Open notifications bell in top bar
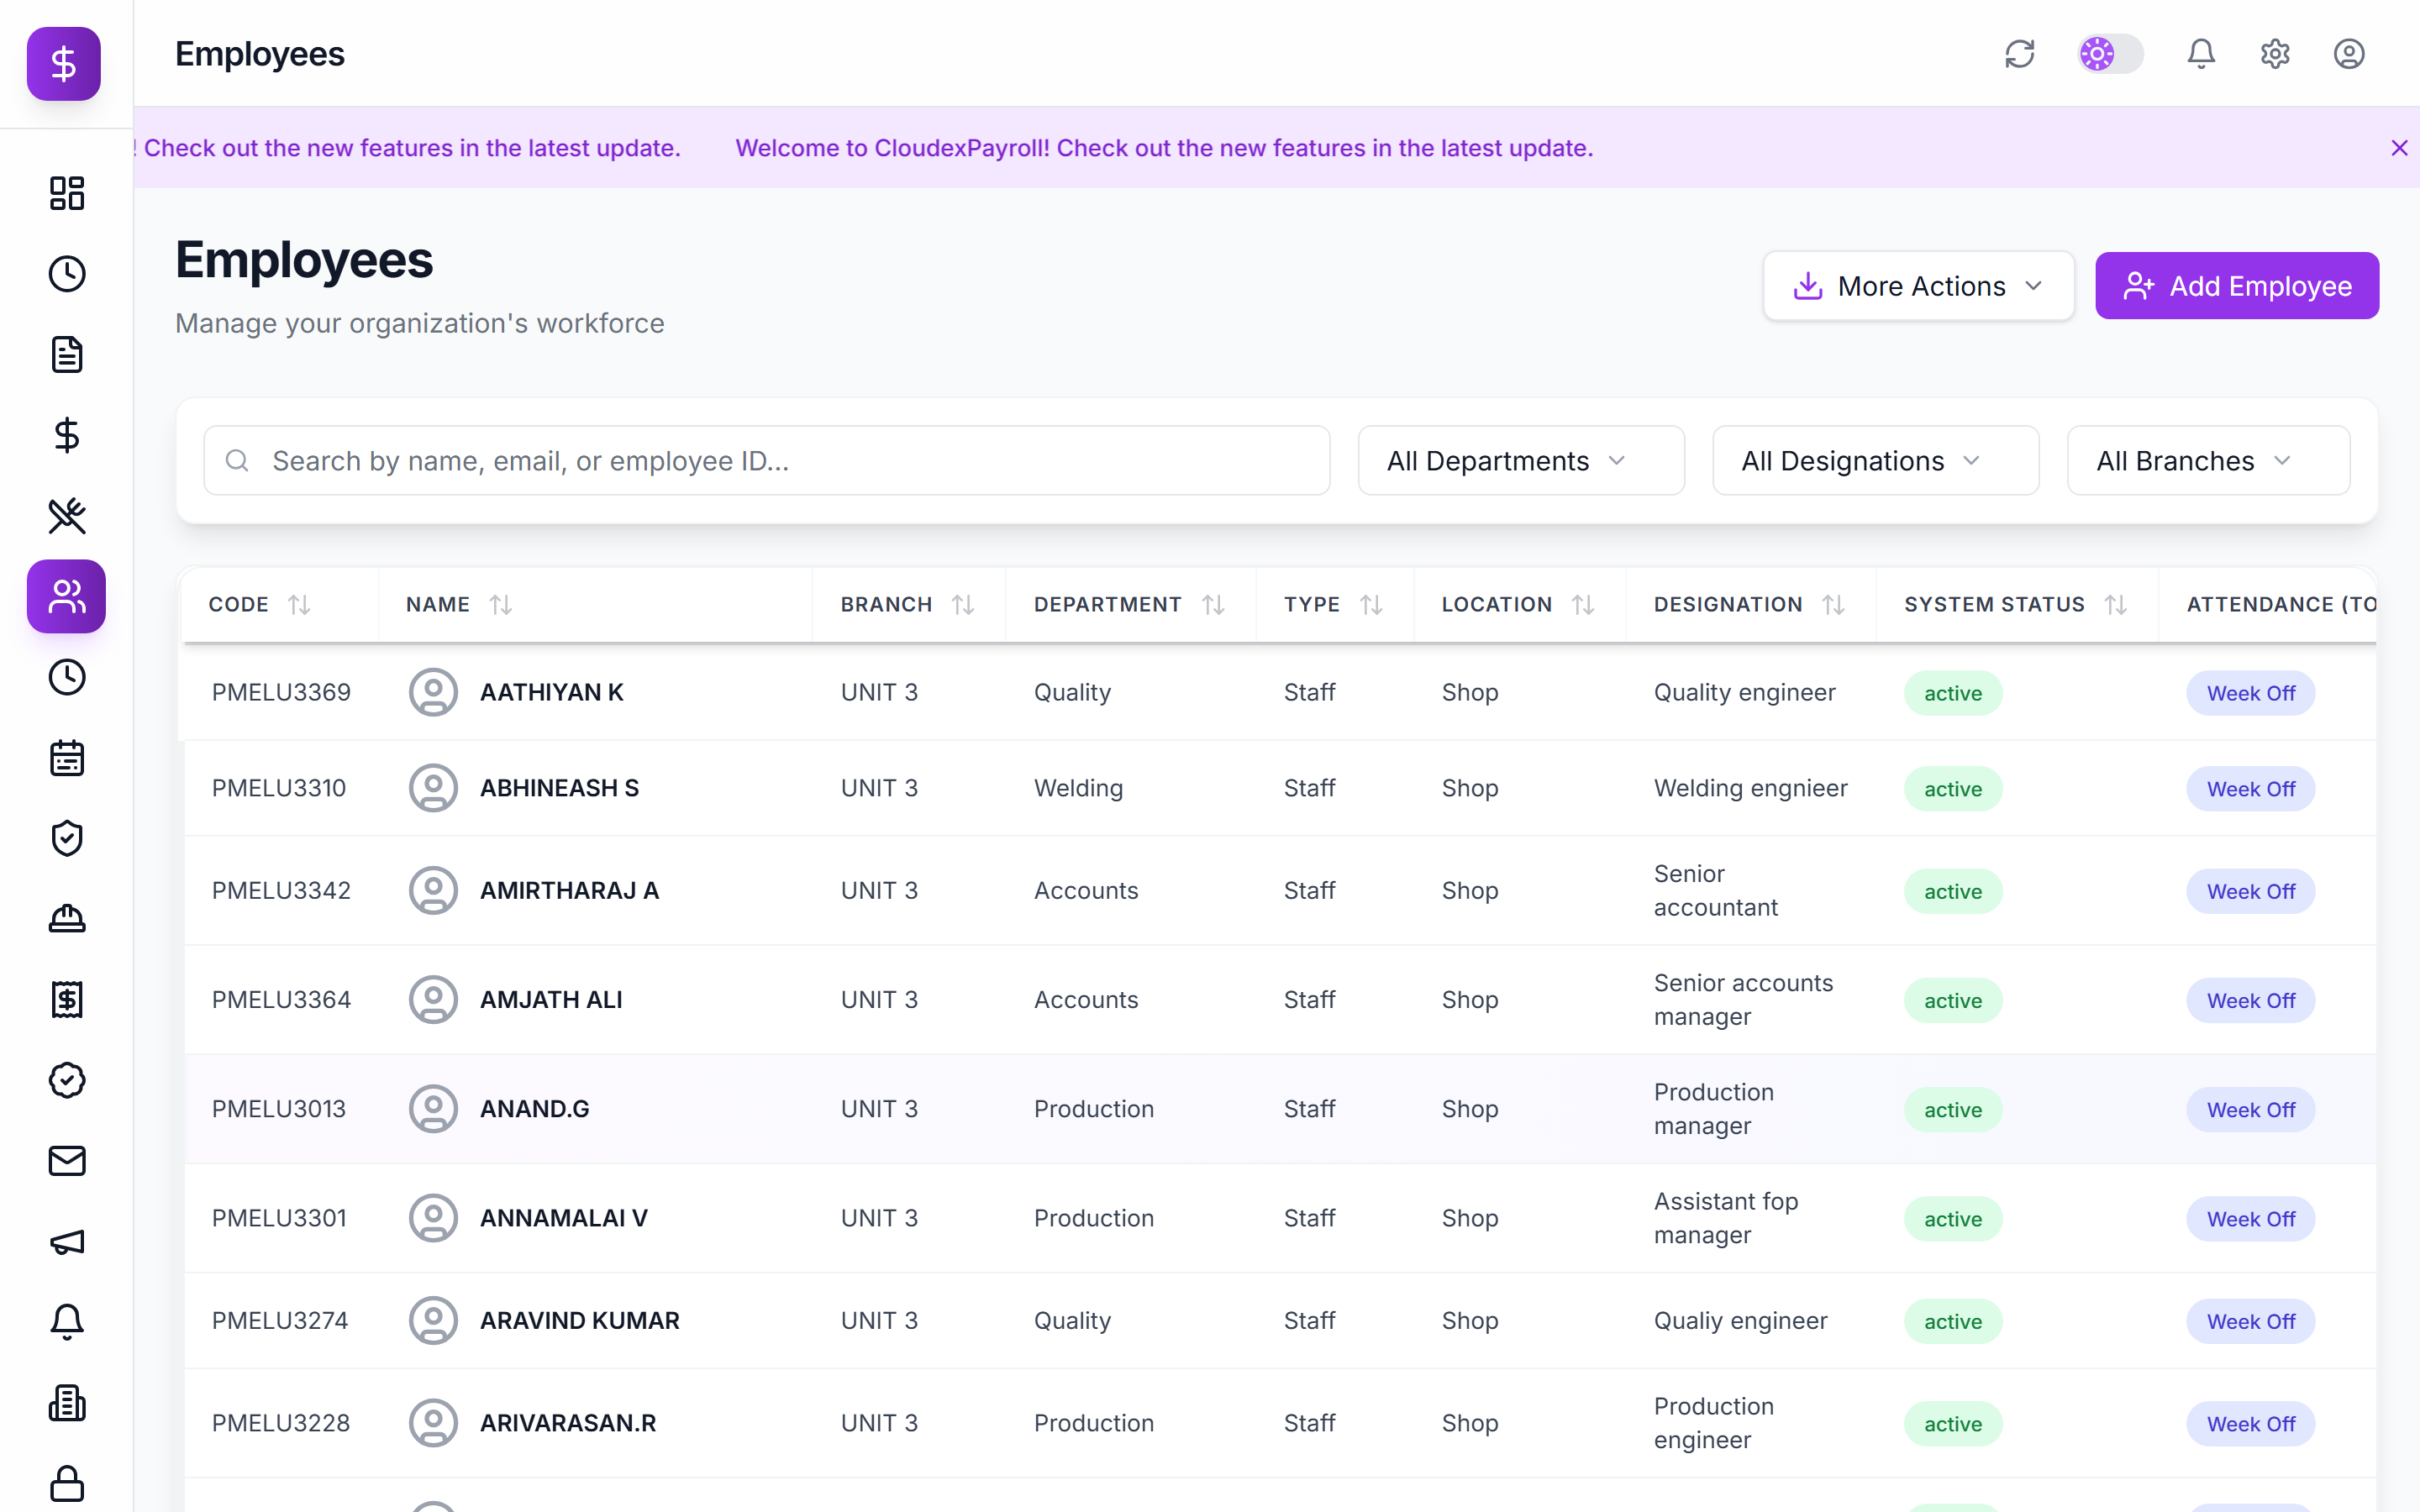 coord(2201,54)
